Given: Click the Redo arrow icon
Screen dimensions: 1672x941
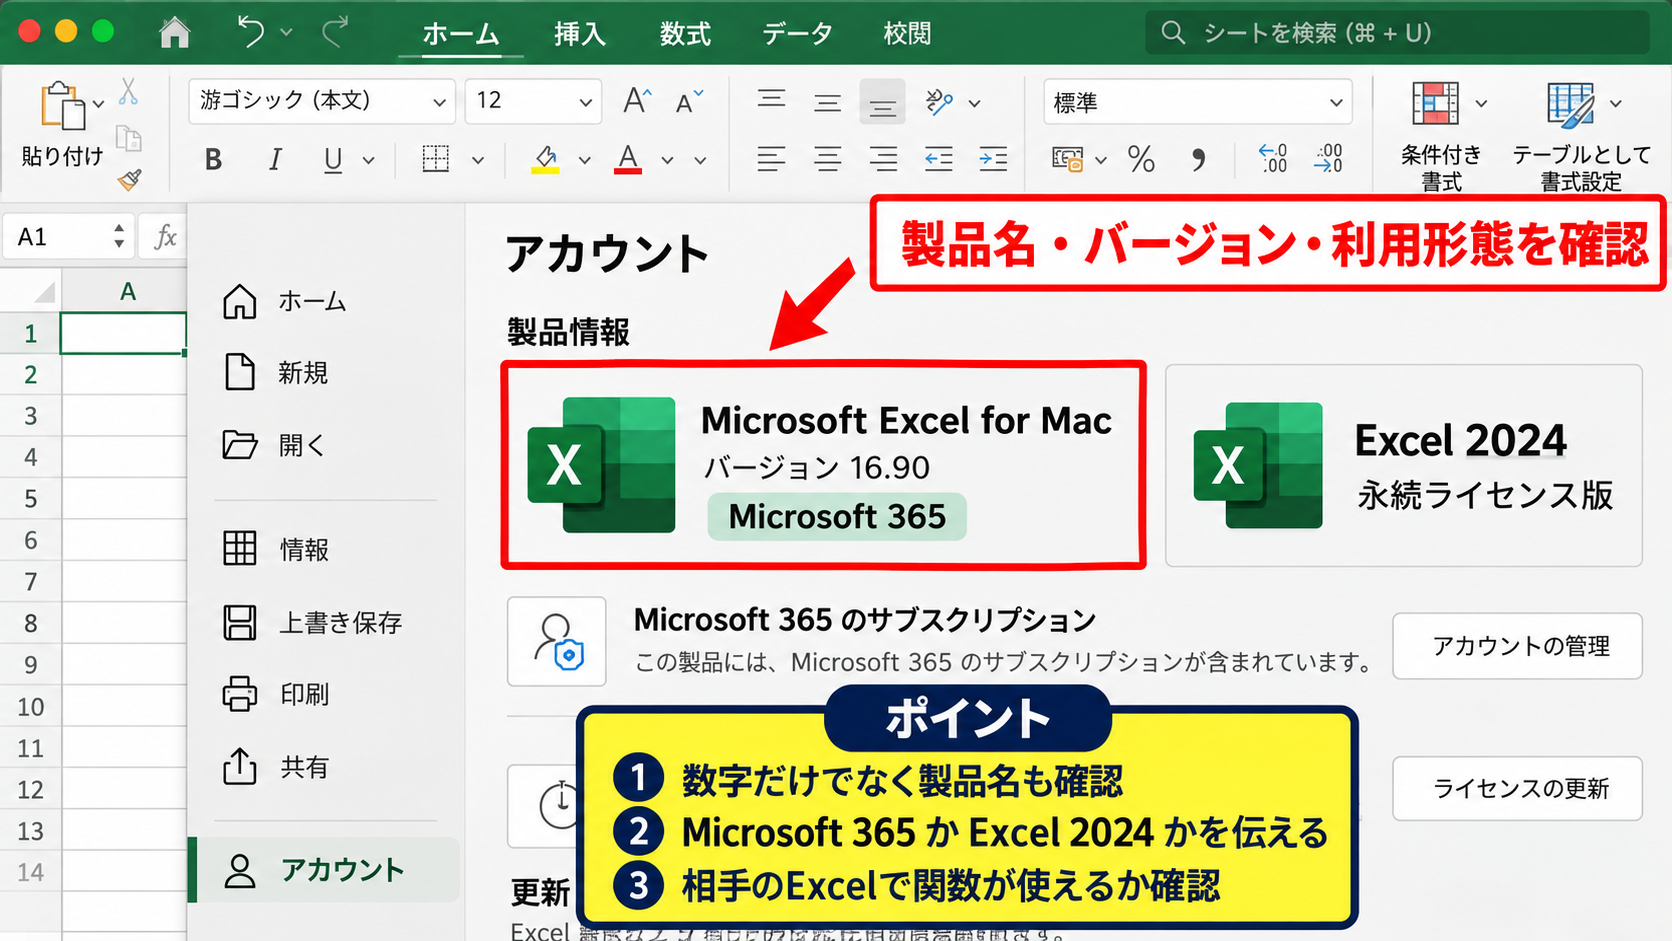Looking at the screenshot, I should coord(335,32).
